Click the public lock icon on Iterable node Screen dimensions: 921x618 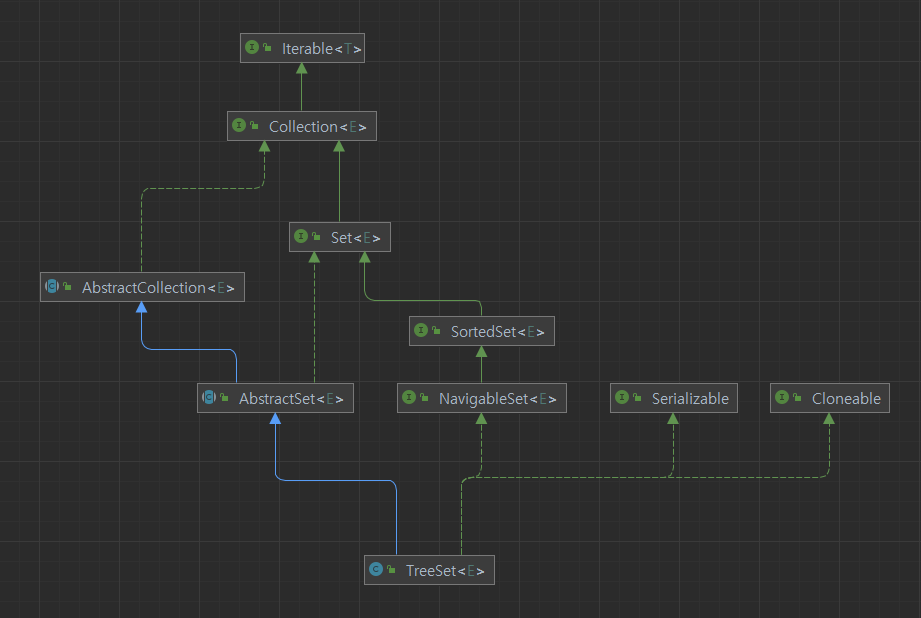point(267,48)
